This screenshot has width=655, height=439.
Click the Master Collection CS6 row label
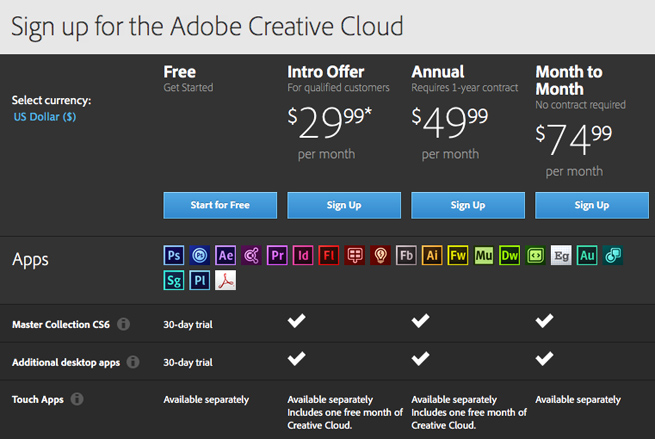pos(61,324)
